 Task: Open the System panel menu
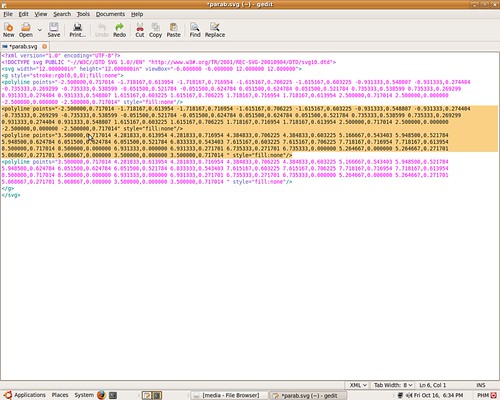pyautogui.click(x=84, y=395)
